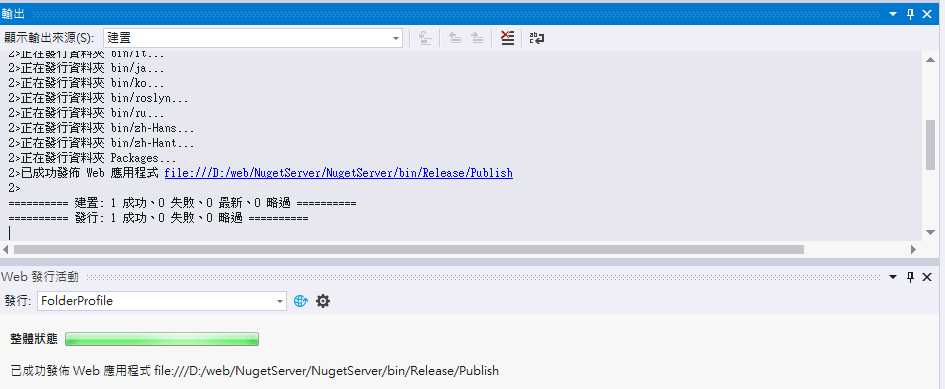Open window position menu of Web 發行活動
This screenshot has height=389, width=945.
894,276
